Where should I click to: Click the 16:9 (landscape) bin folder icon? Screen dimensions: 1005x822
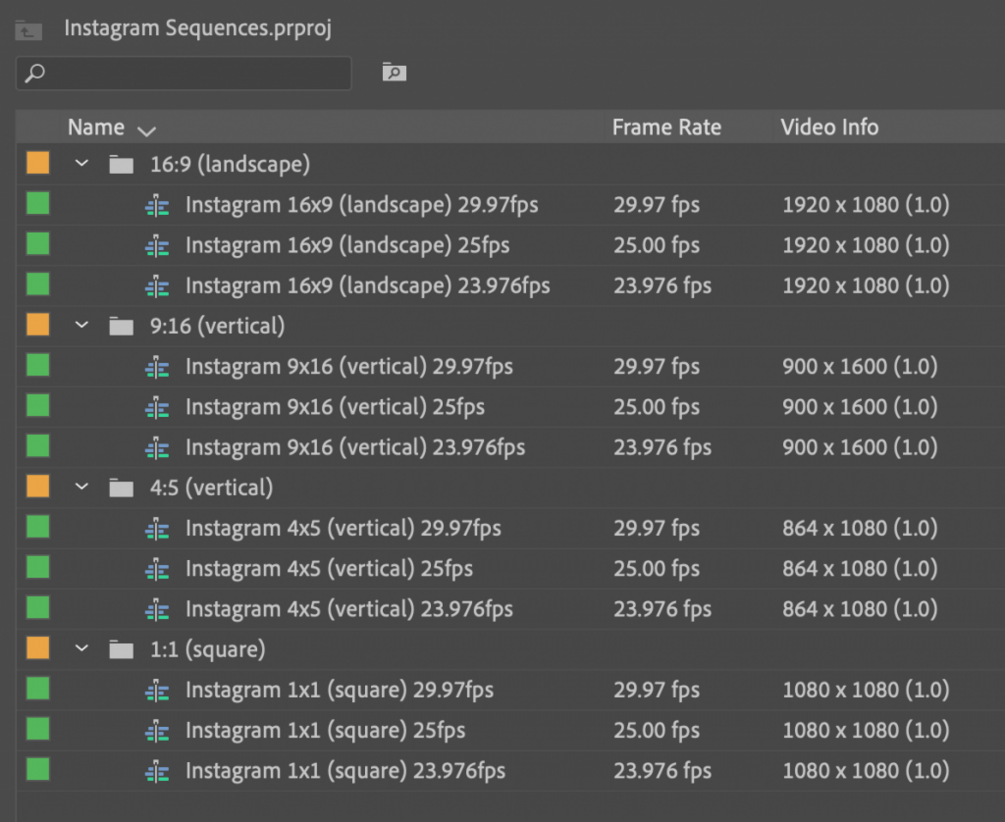click(x=121, y=165)
